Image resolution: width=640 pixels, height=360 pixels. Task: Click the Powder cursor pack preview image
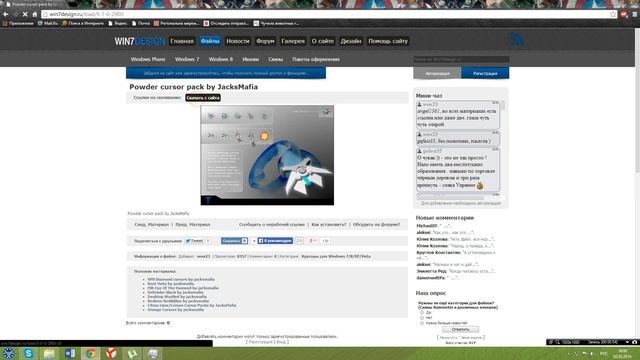pyautogui.click(x=267, y=155)
